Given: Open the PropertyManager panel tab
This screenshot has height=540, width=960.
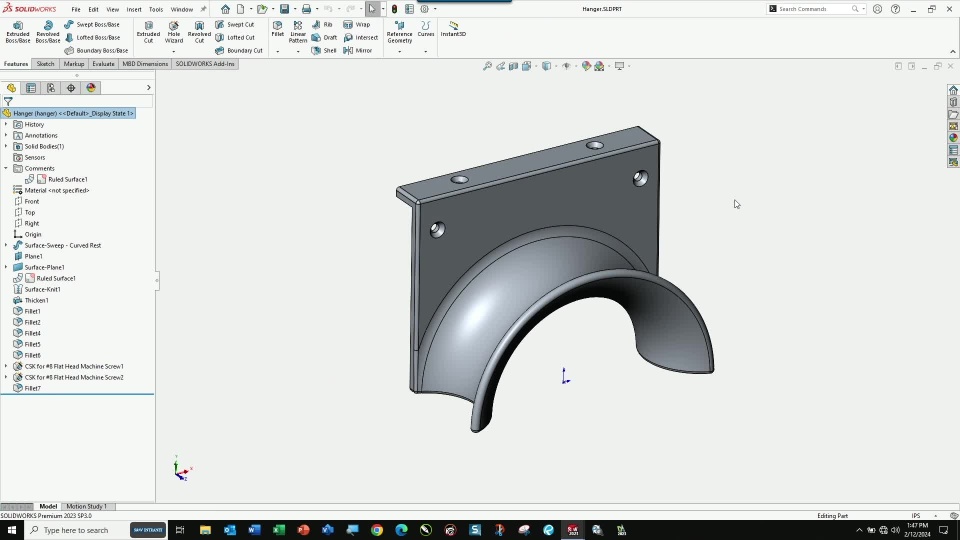Looking at the screenshot, I should 31,88.
